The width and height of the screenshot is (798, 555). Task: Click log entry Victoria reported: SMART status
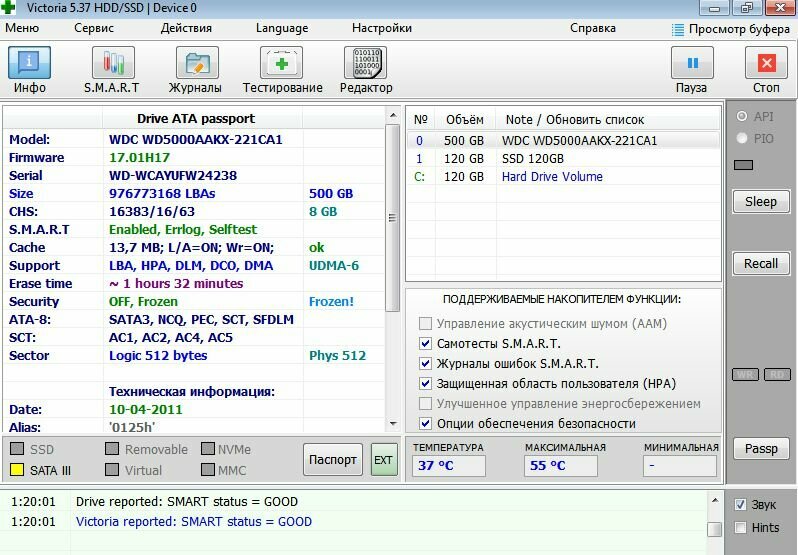coord(193,522)
